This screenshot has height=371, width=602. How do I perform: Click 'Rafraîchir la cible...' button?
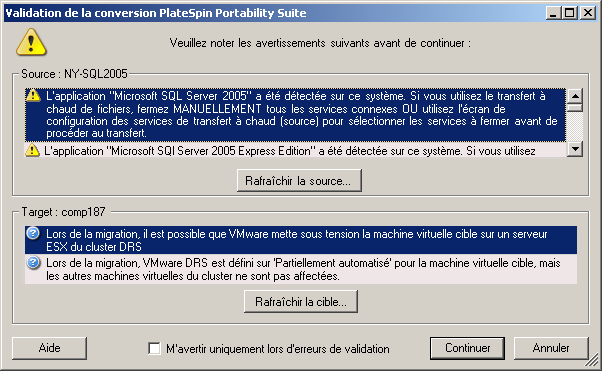(301, 301)
